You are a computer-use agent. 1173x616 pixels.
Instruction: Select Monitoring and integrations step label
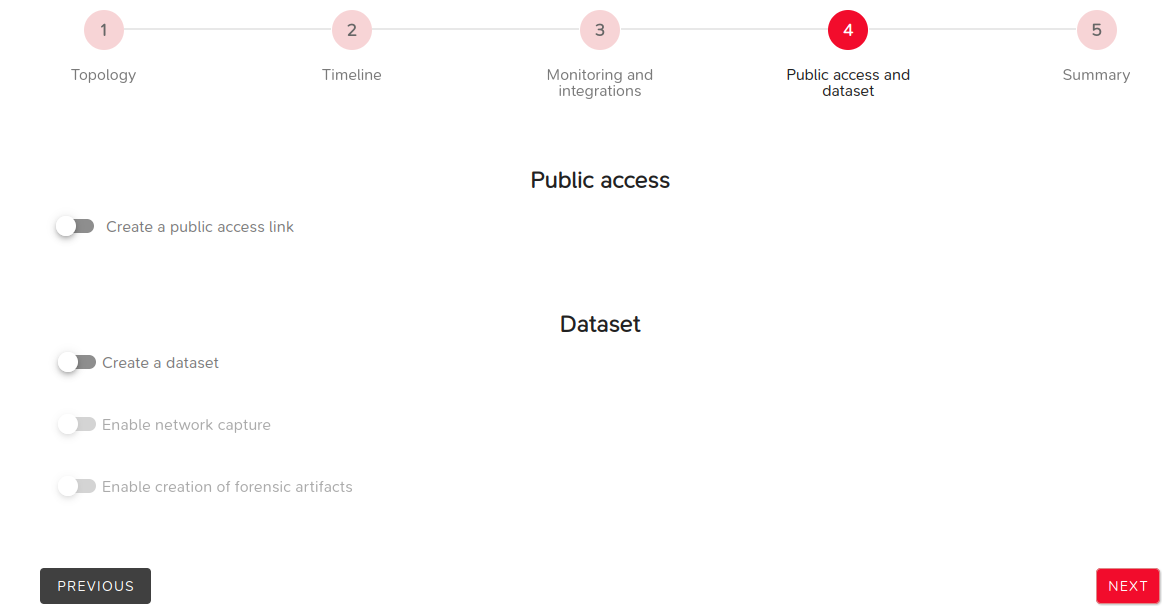coord(600,82)
